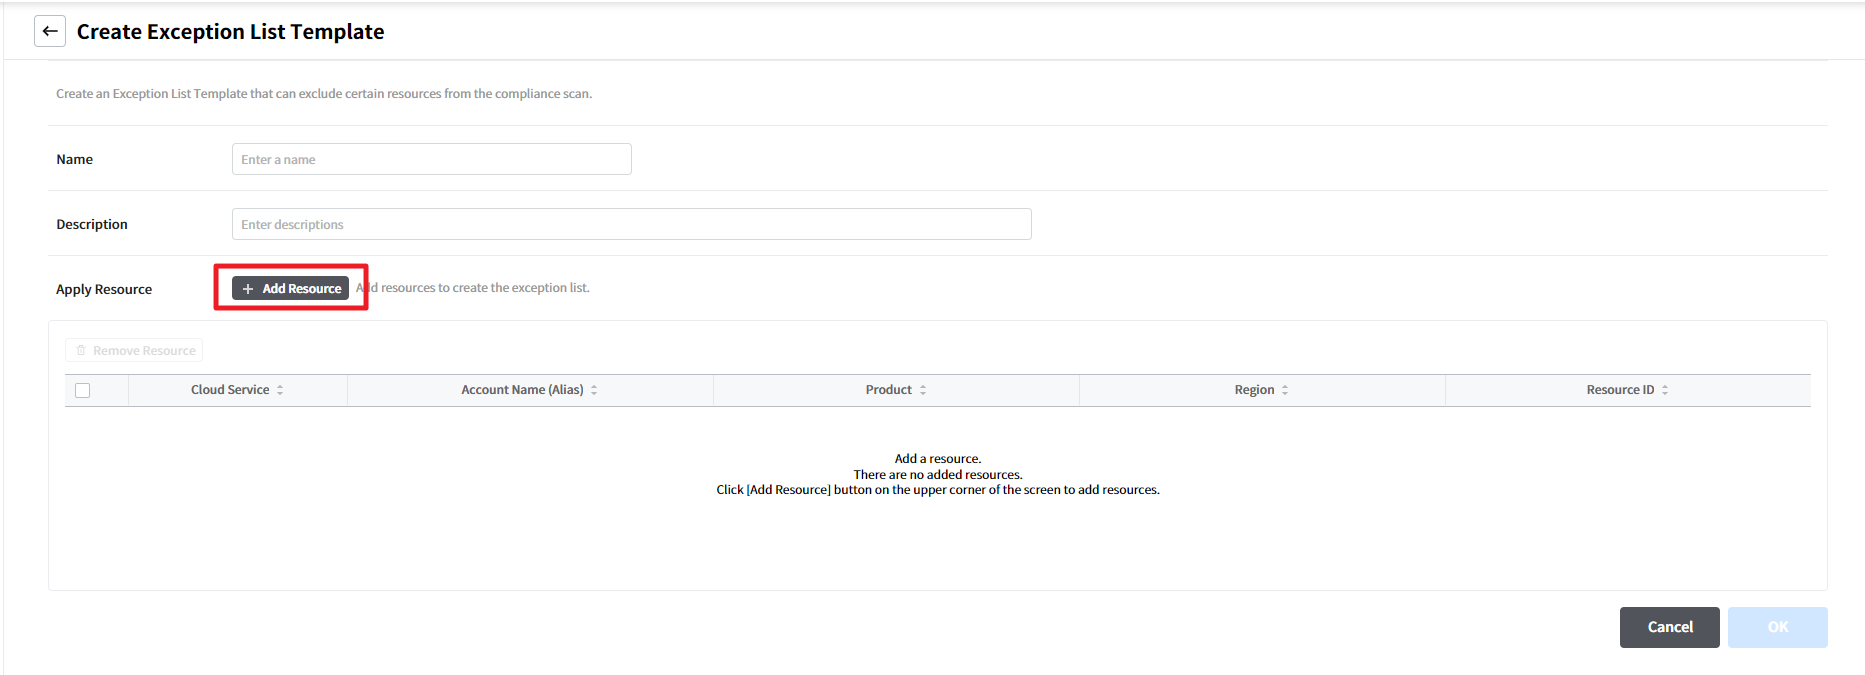Select the Product column header label

coord(888,390)
